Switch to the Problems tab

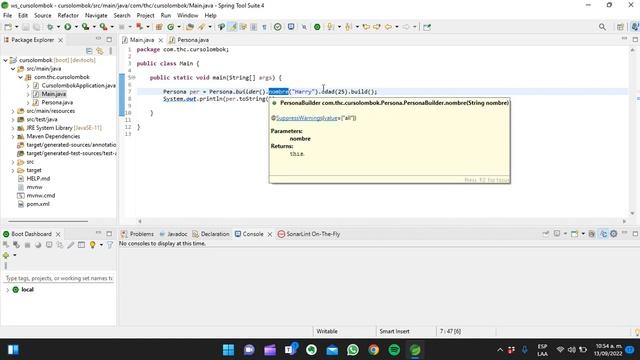(138, 234)
